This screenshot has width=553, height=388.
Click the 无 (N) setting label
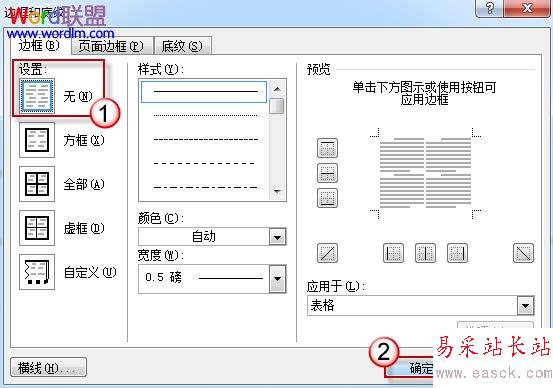click(x=78, y=96)
